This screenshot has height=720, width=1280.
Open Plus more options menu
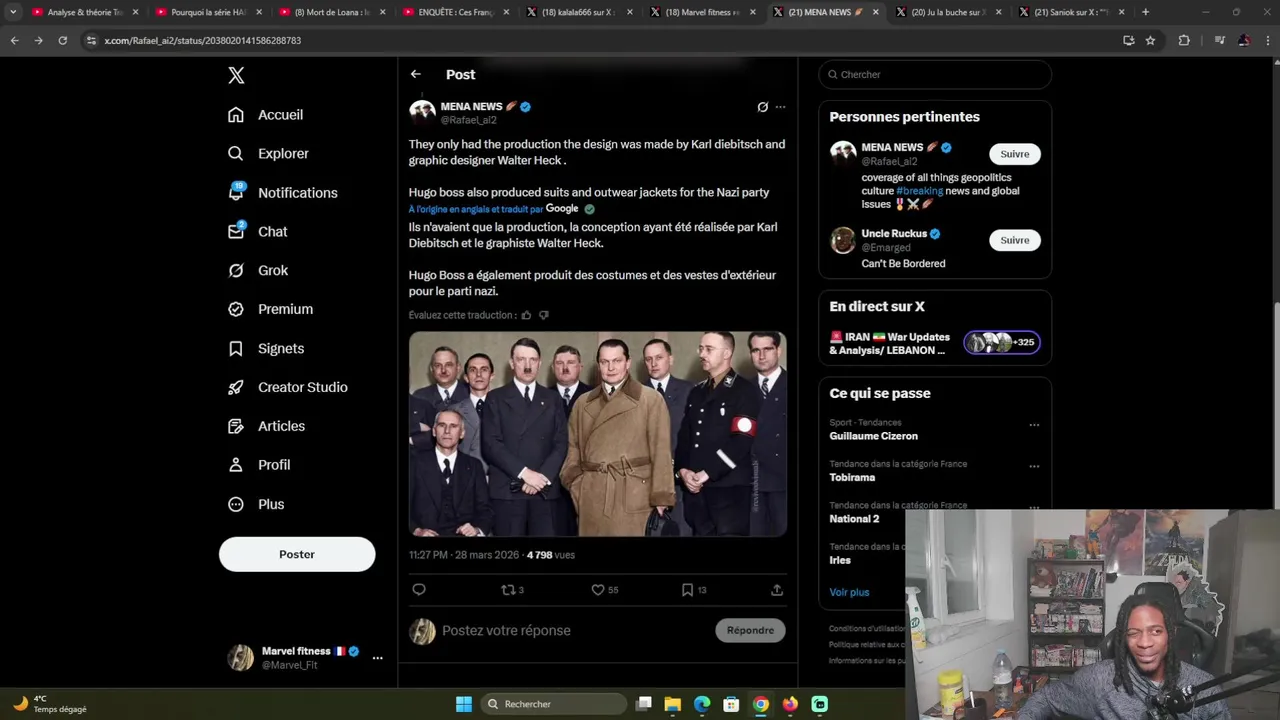255,504
